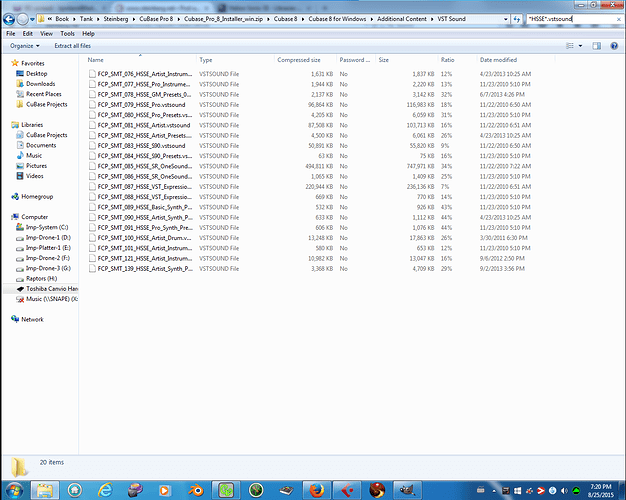626x500 pixels.
Task: Open the Edit menu
Action: (28, 34)
